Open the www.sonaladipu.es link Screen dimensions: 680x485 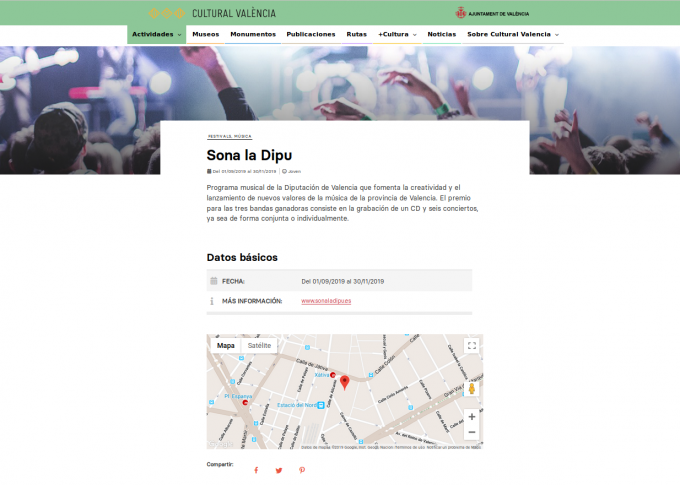326,300
